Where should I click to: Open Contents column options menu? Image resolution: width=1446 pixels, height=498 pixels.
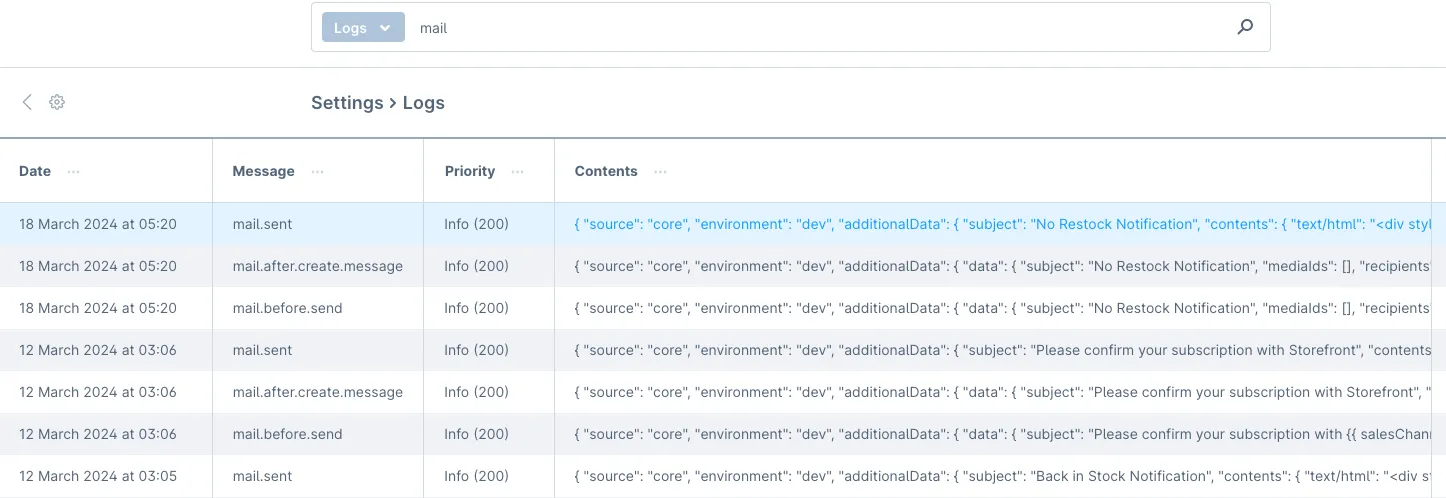point(660,172)
